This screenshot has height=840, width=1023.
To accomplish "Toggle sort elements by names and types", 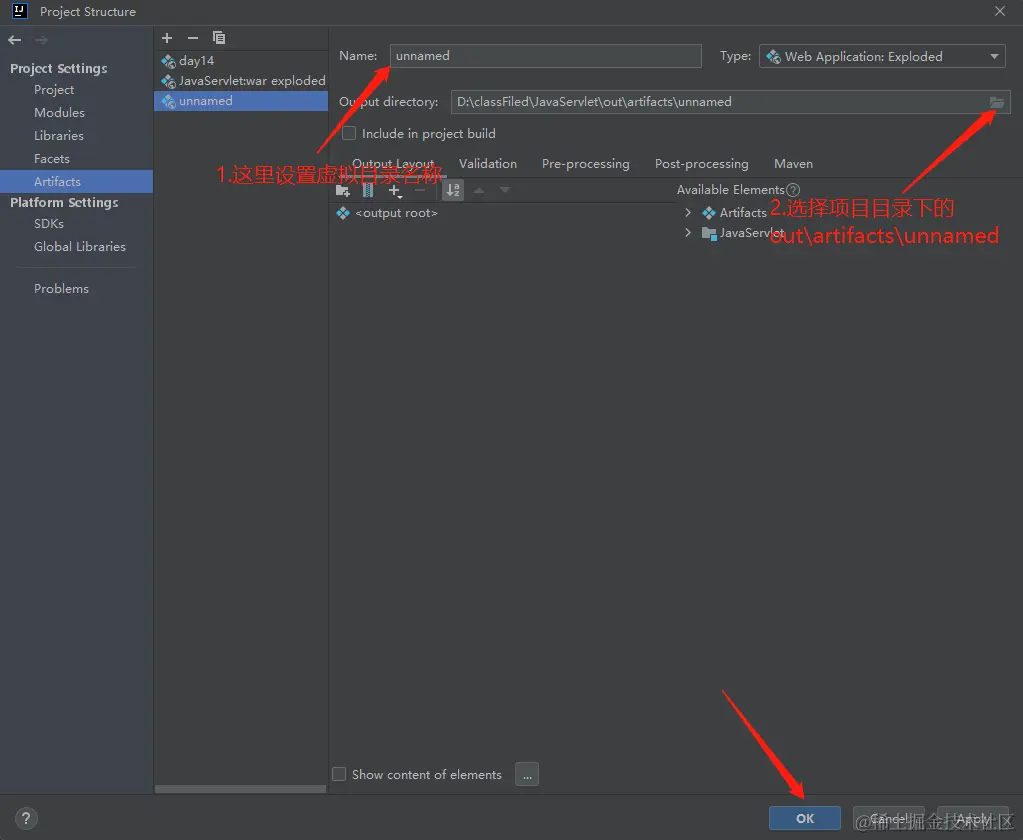I will pyautogui.click(x=453, y=190).
